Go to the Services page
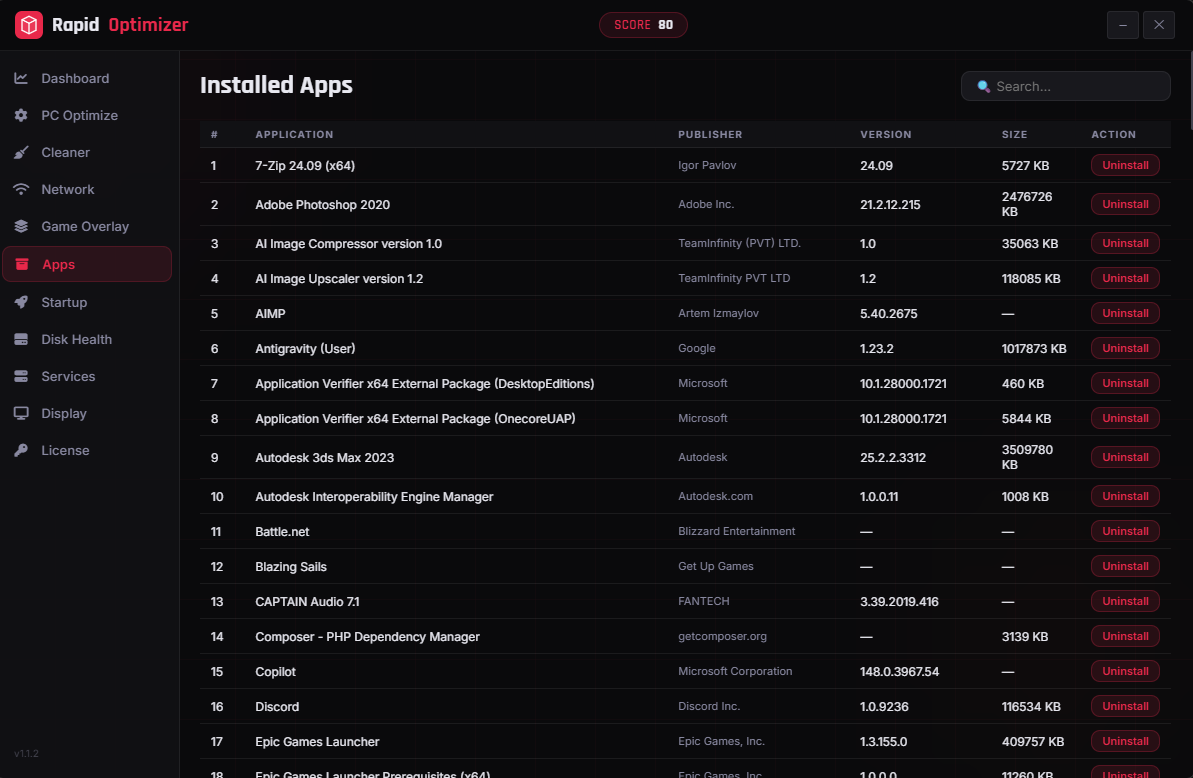1193x778 pixels. coord(87,376)
